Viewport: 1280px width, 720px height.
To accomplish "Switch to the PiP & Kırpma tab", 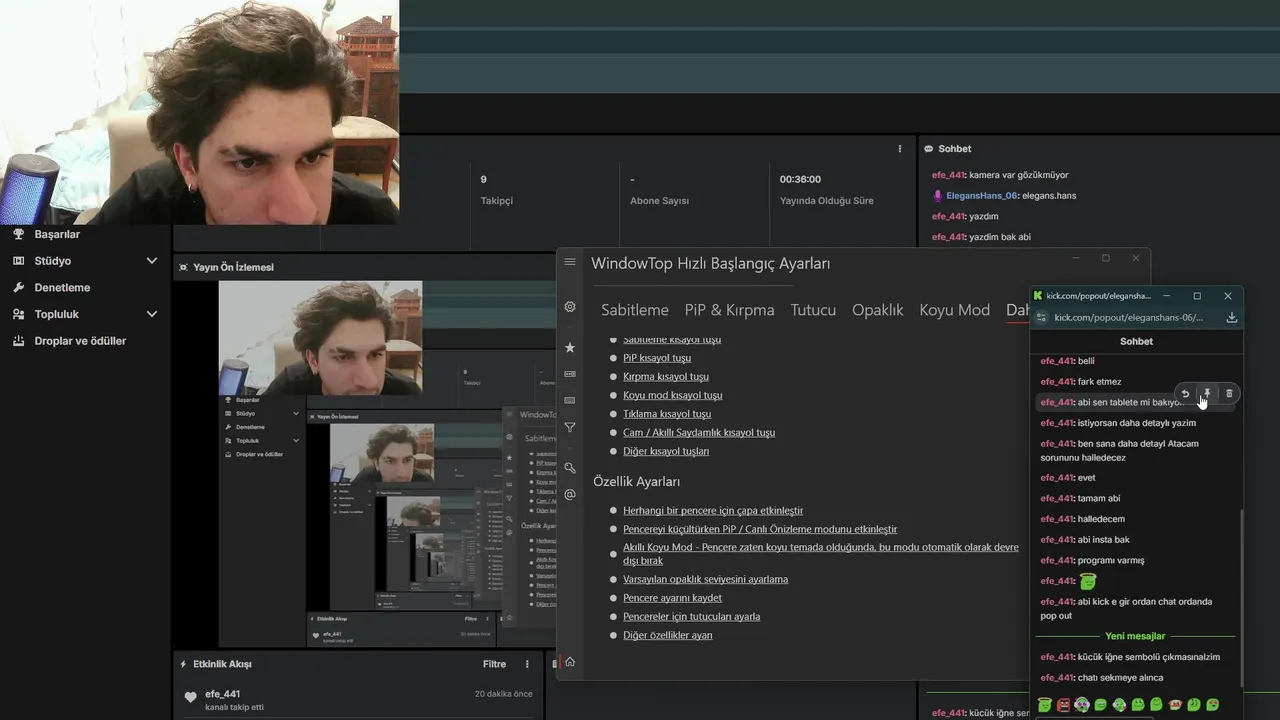I will [730, 310].
